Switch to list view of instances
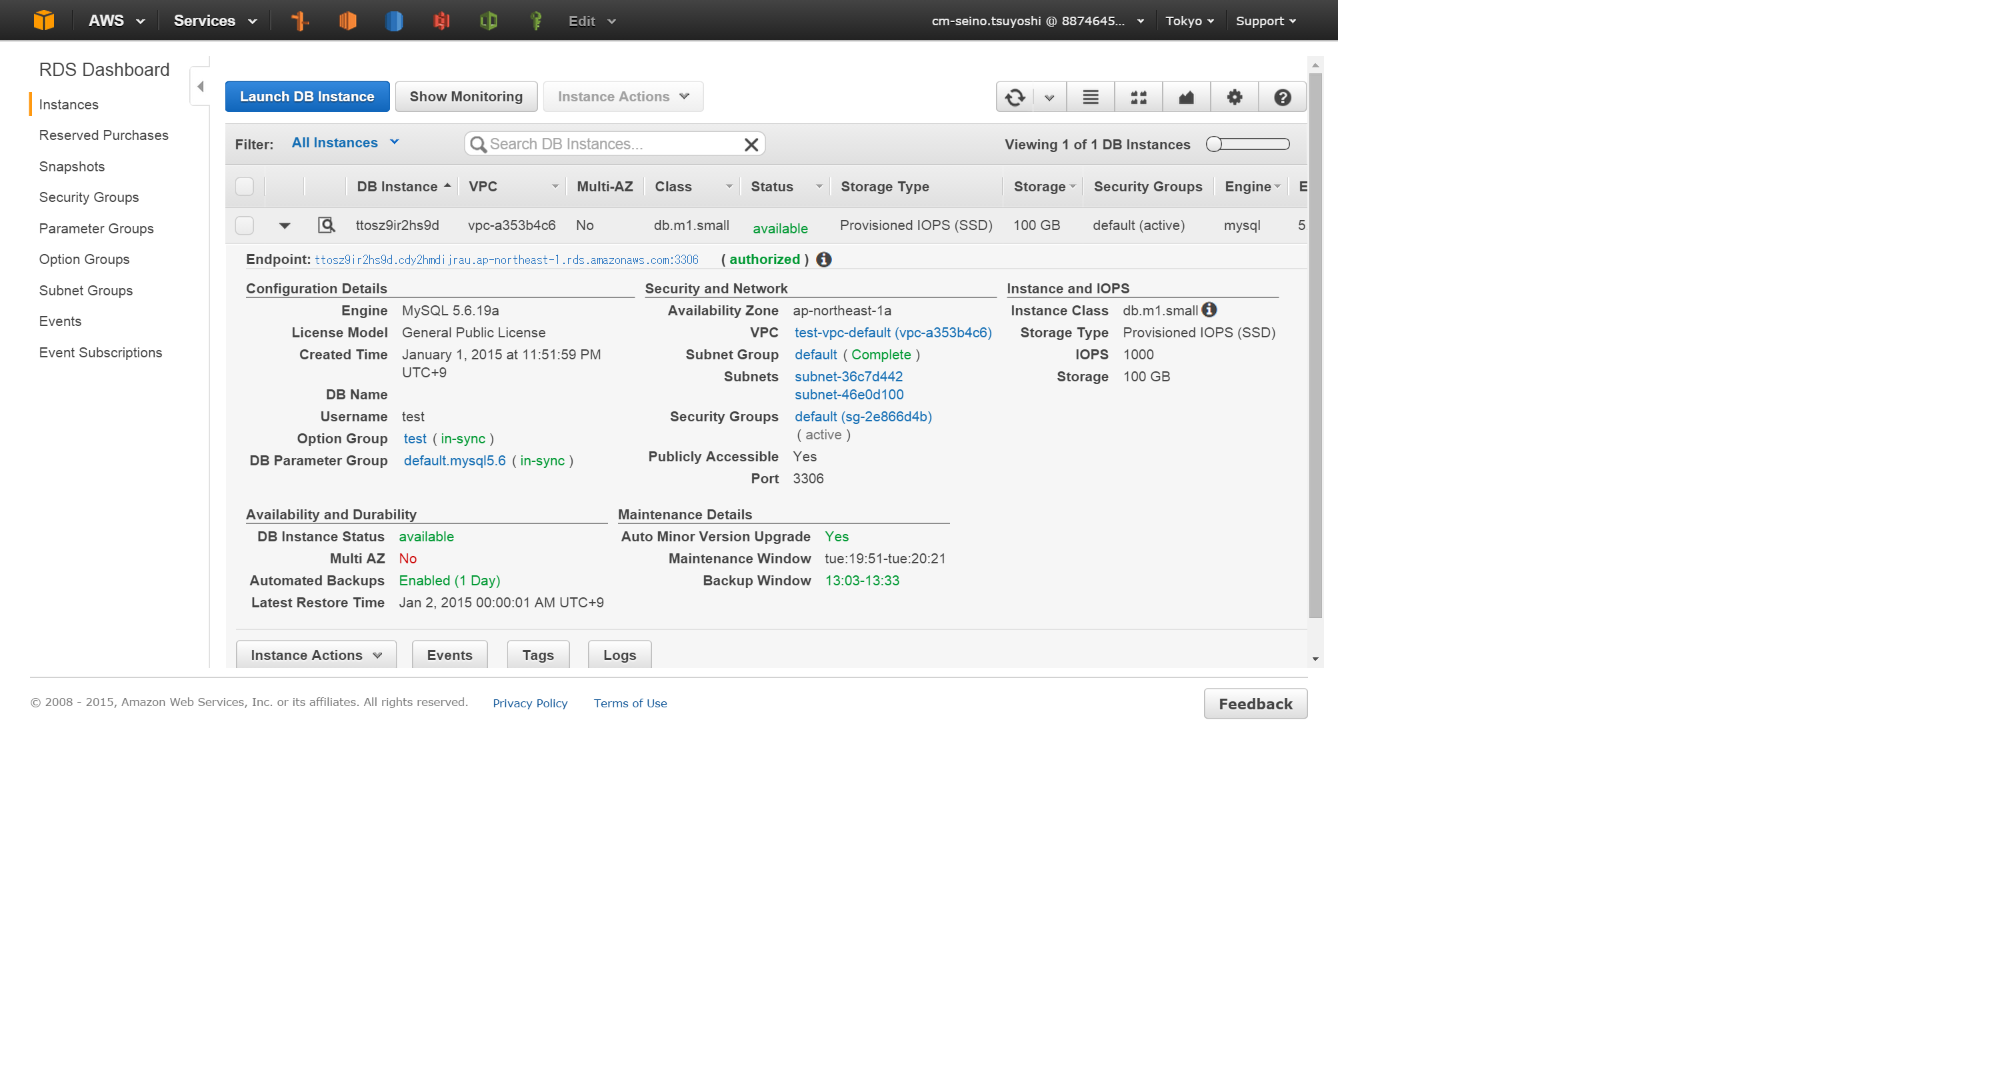This screenshot has width=1999, height=1084. coord(1089,96)
